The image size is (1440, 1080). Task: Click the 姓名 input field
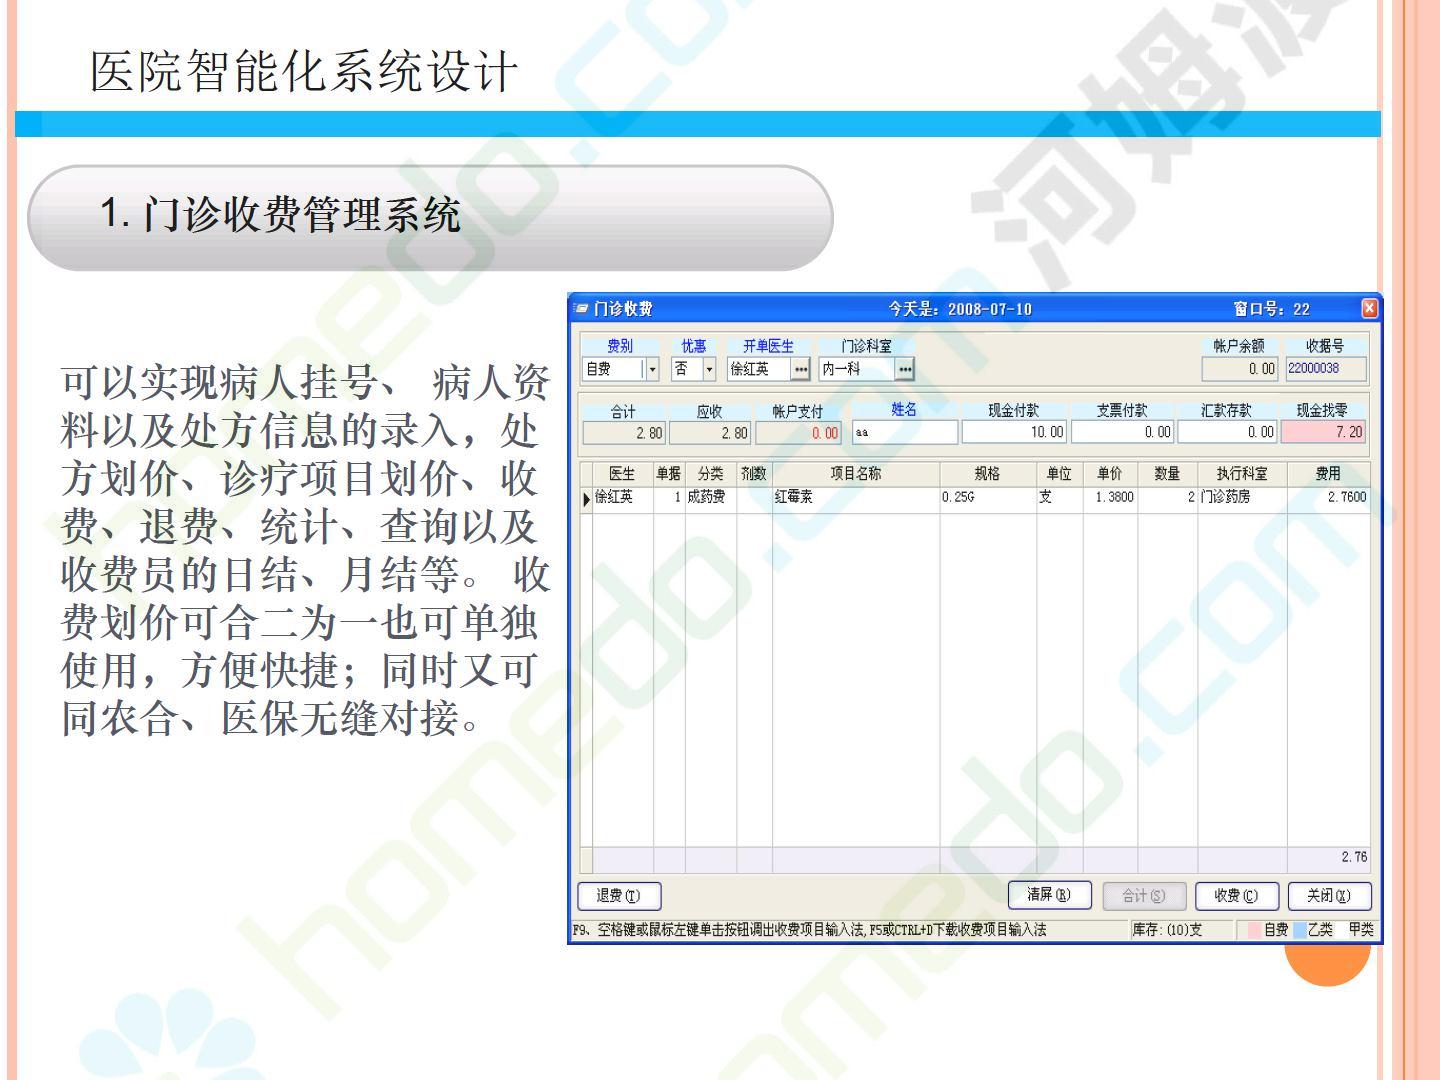pos(904,432)
